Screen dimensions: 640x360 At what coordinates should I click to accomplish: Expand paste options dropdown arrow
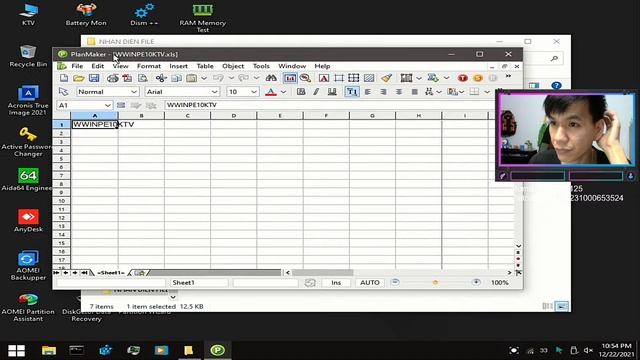204,78
